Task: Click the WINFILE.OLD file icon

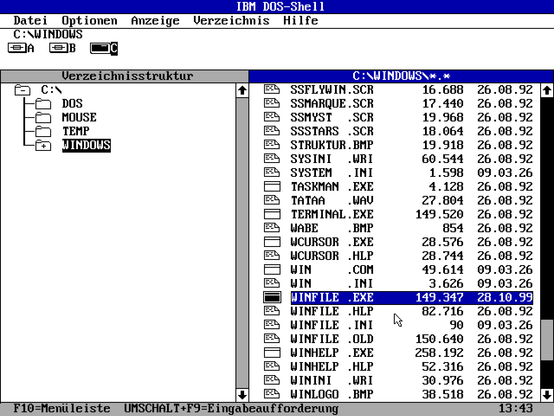Action: click(x=272, y=339)
